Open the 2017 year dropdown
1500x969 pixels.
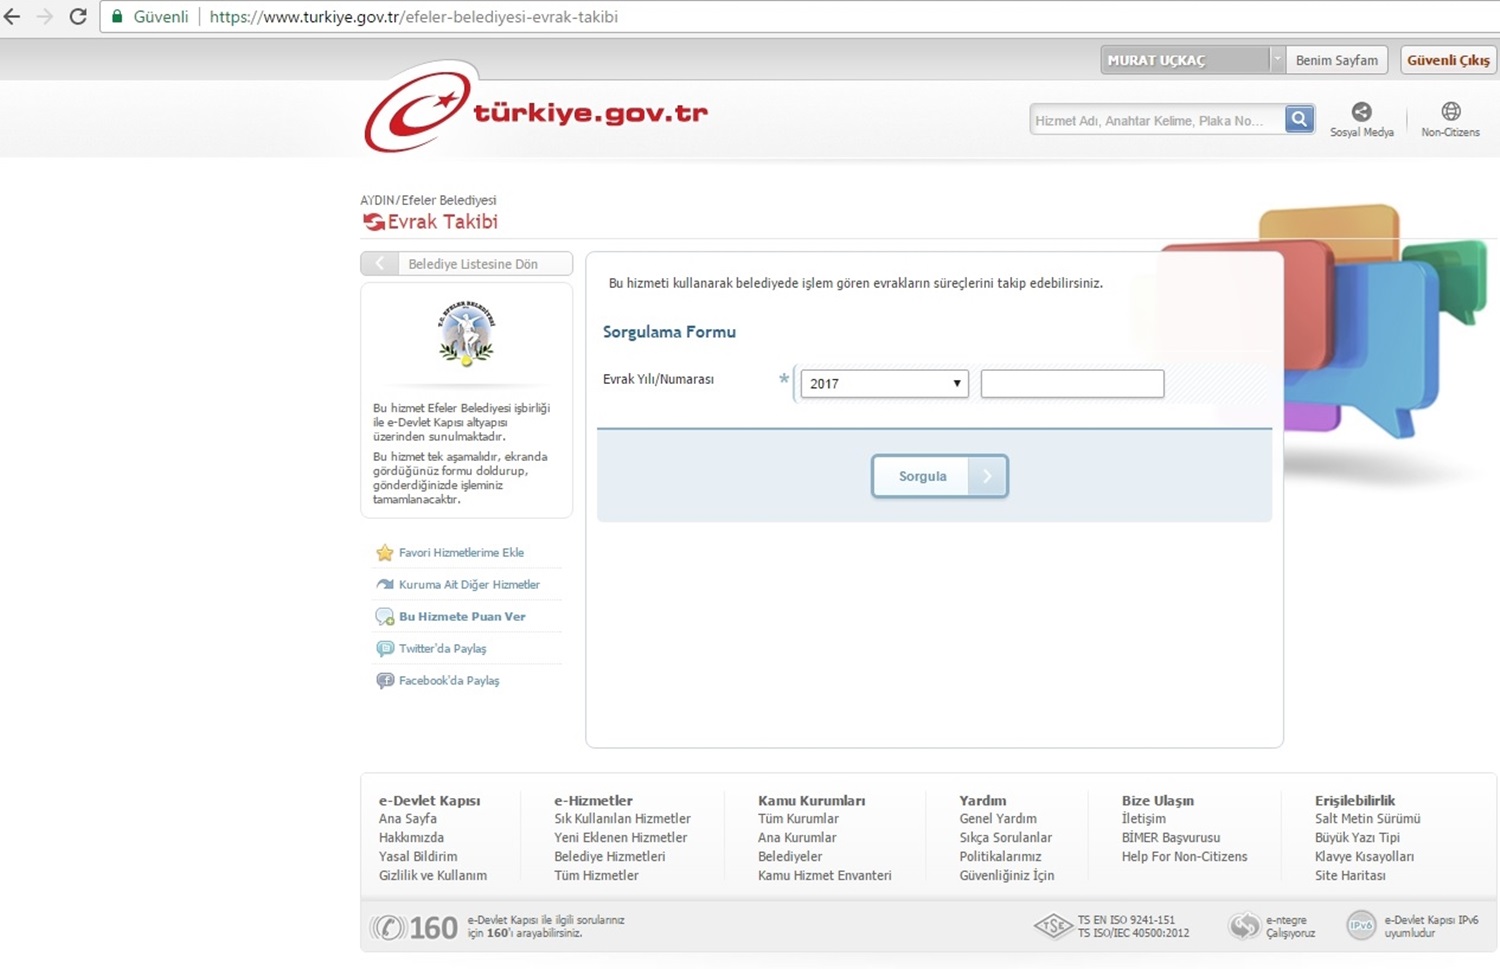[884, 384]
